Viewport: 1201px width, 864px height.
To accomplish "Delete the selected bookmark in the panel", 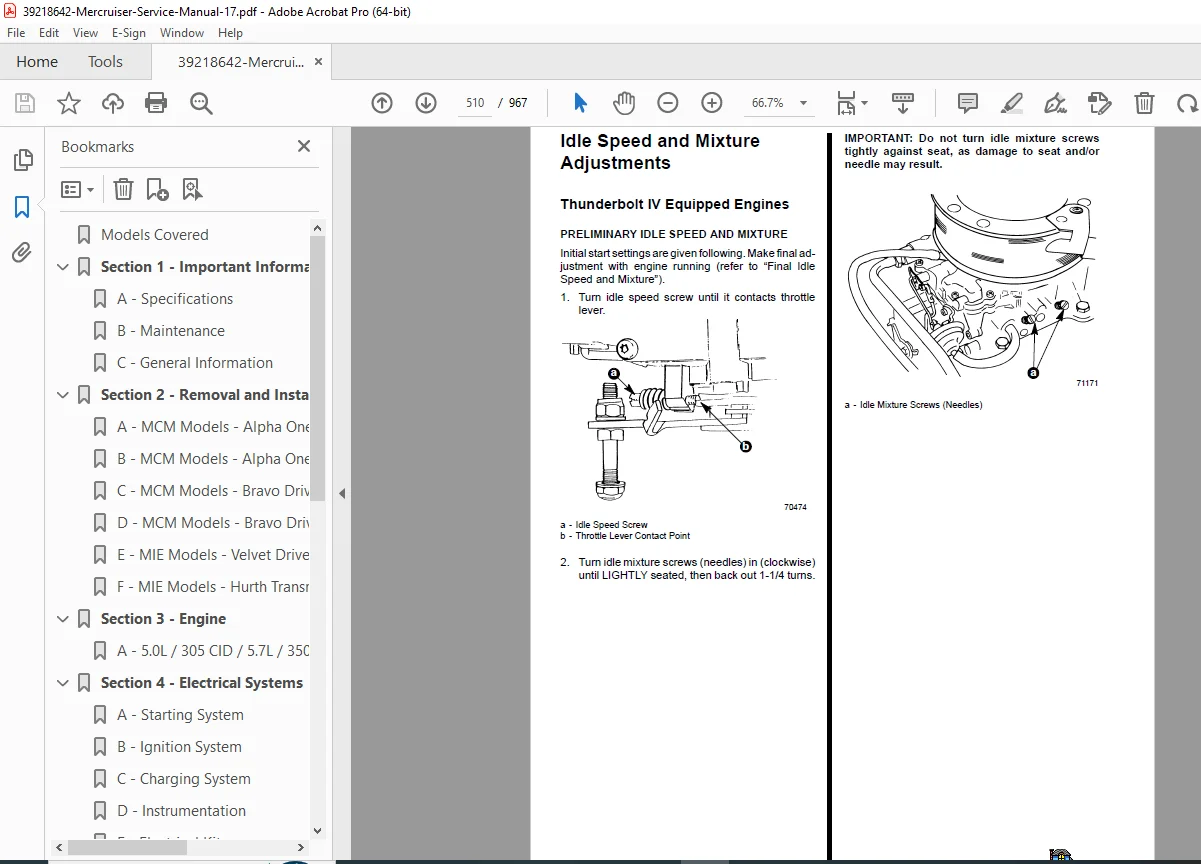I will tap(123, 189).
